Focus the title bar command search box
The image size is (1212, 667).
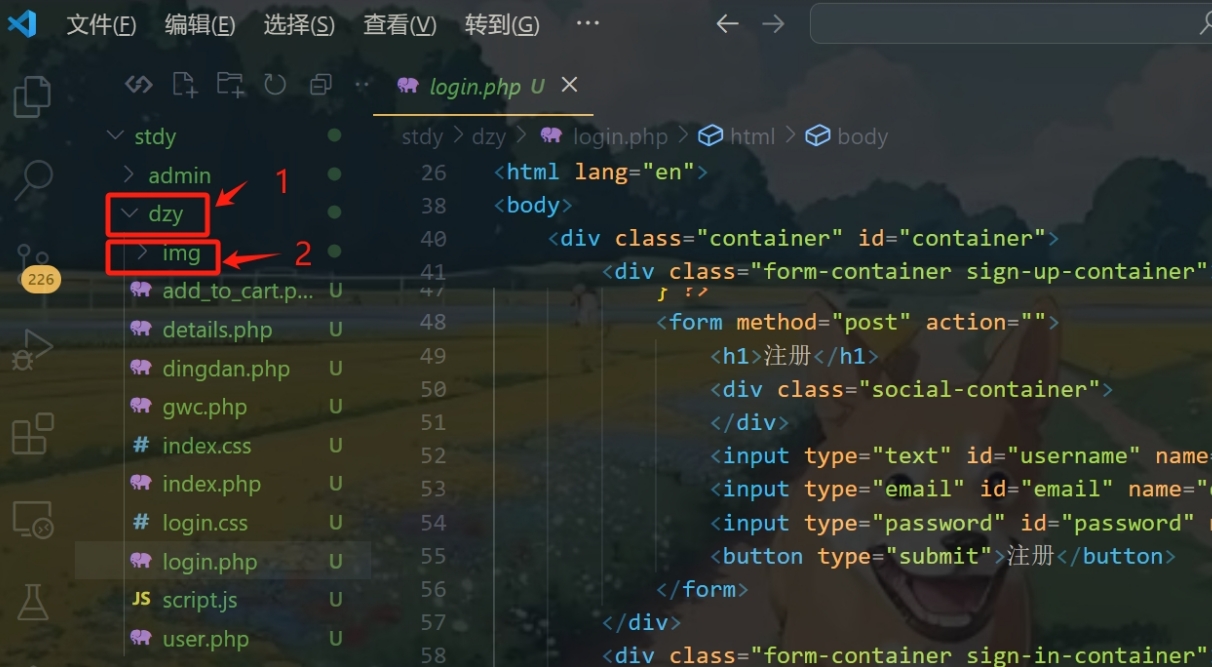tap(1010, 24)
